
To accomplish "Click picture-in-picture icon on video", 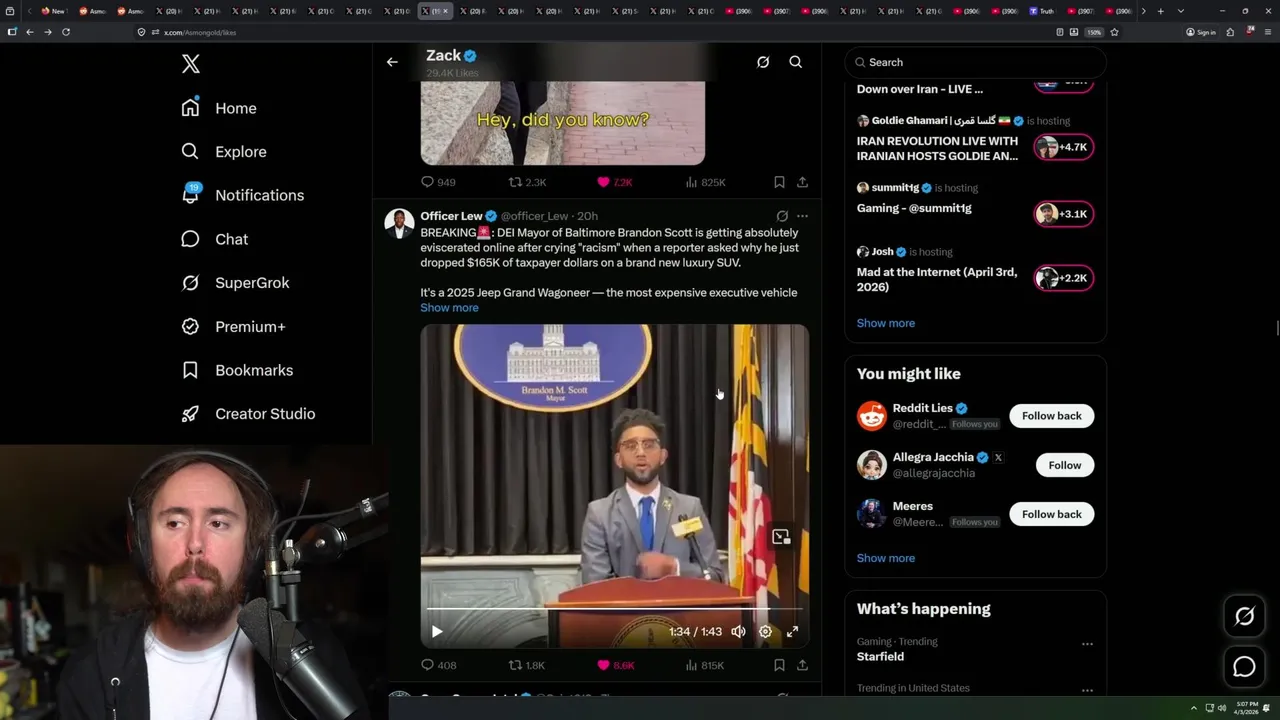I will pos(781,537).
